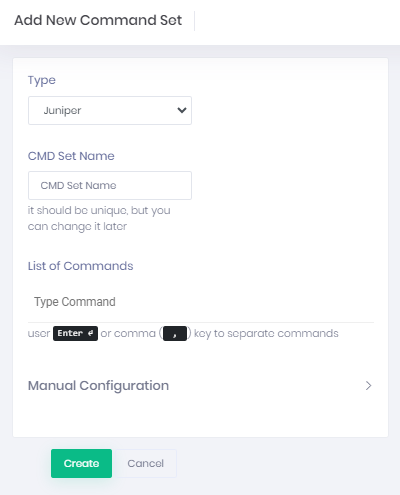Viewport: 400px width, 495px height.
Task: Click the List of Commands label
Action: (80, 266)
